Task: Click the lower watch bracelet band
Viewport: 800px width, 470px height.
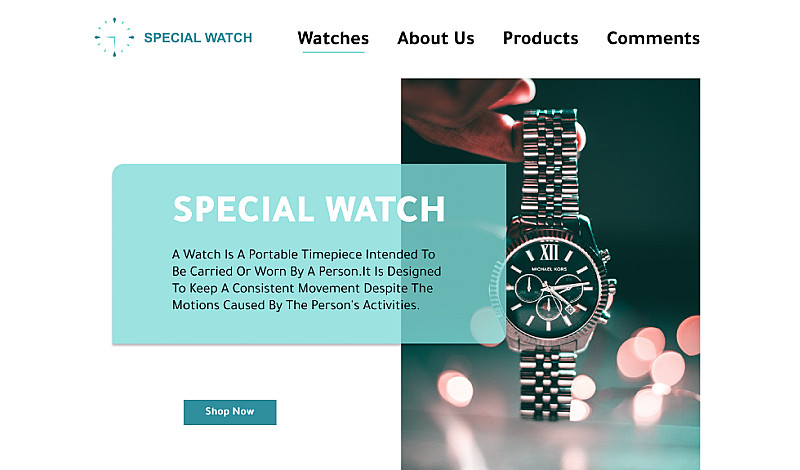Action: (x=547, y=385)
